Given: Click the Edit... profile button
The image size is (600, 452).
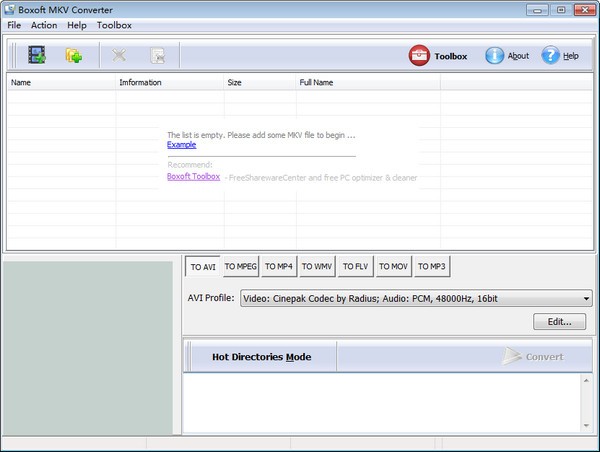Looking at the screenshot, I should (x=559, y=321).
